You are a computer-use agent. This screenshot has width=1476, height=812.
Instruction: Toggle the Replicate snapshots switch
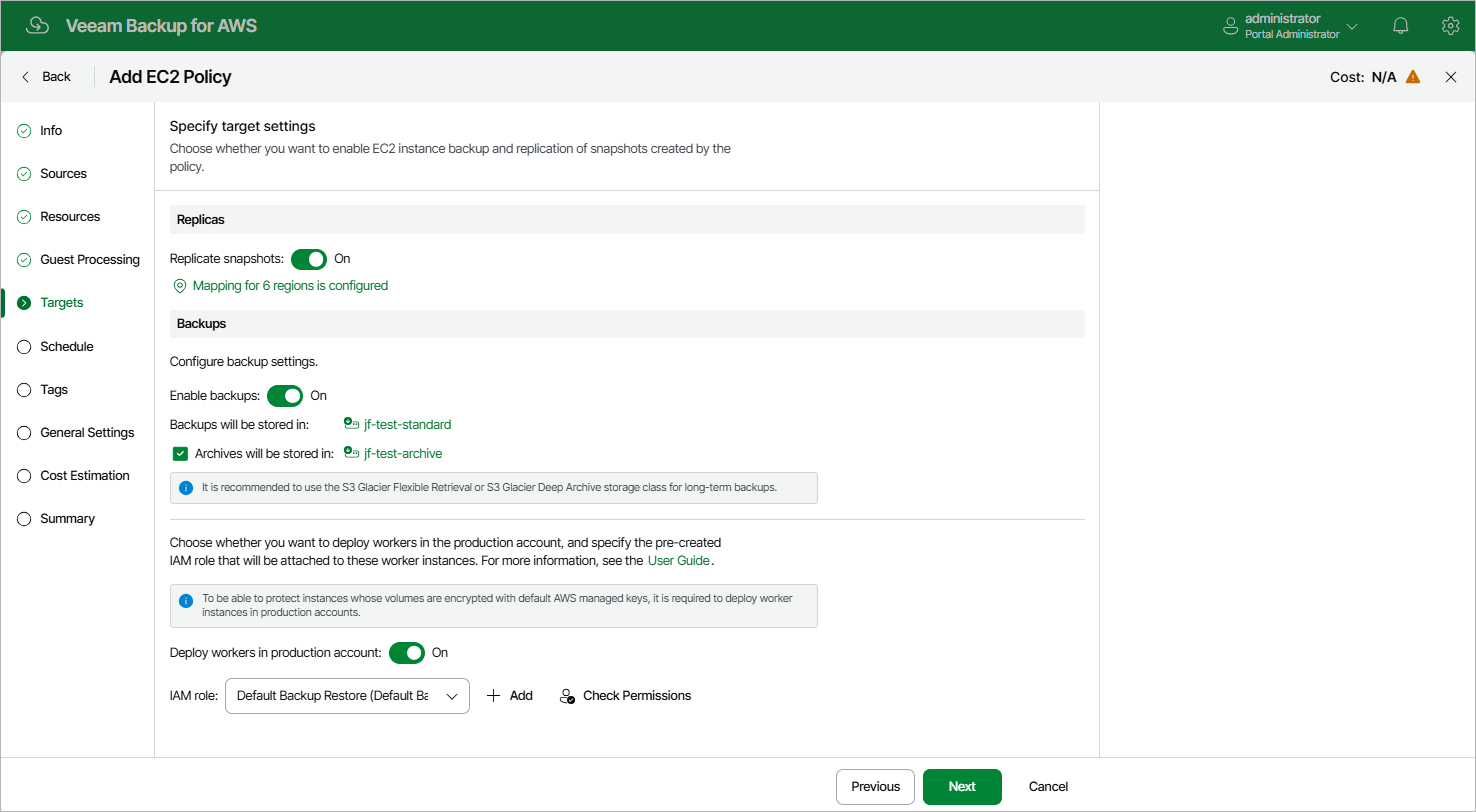click(309, 259)
